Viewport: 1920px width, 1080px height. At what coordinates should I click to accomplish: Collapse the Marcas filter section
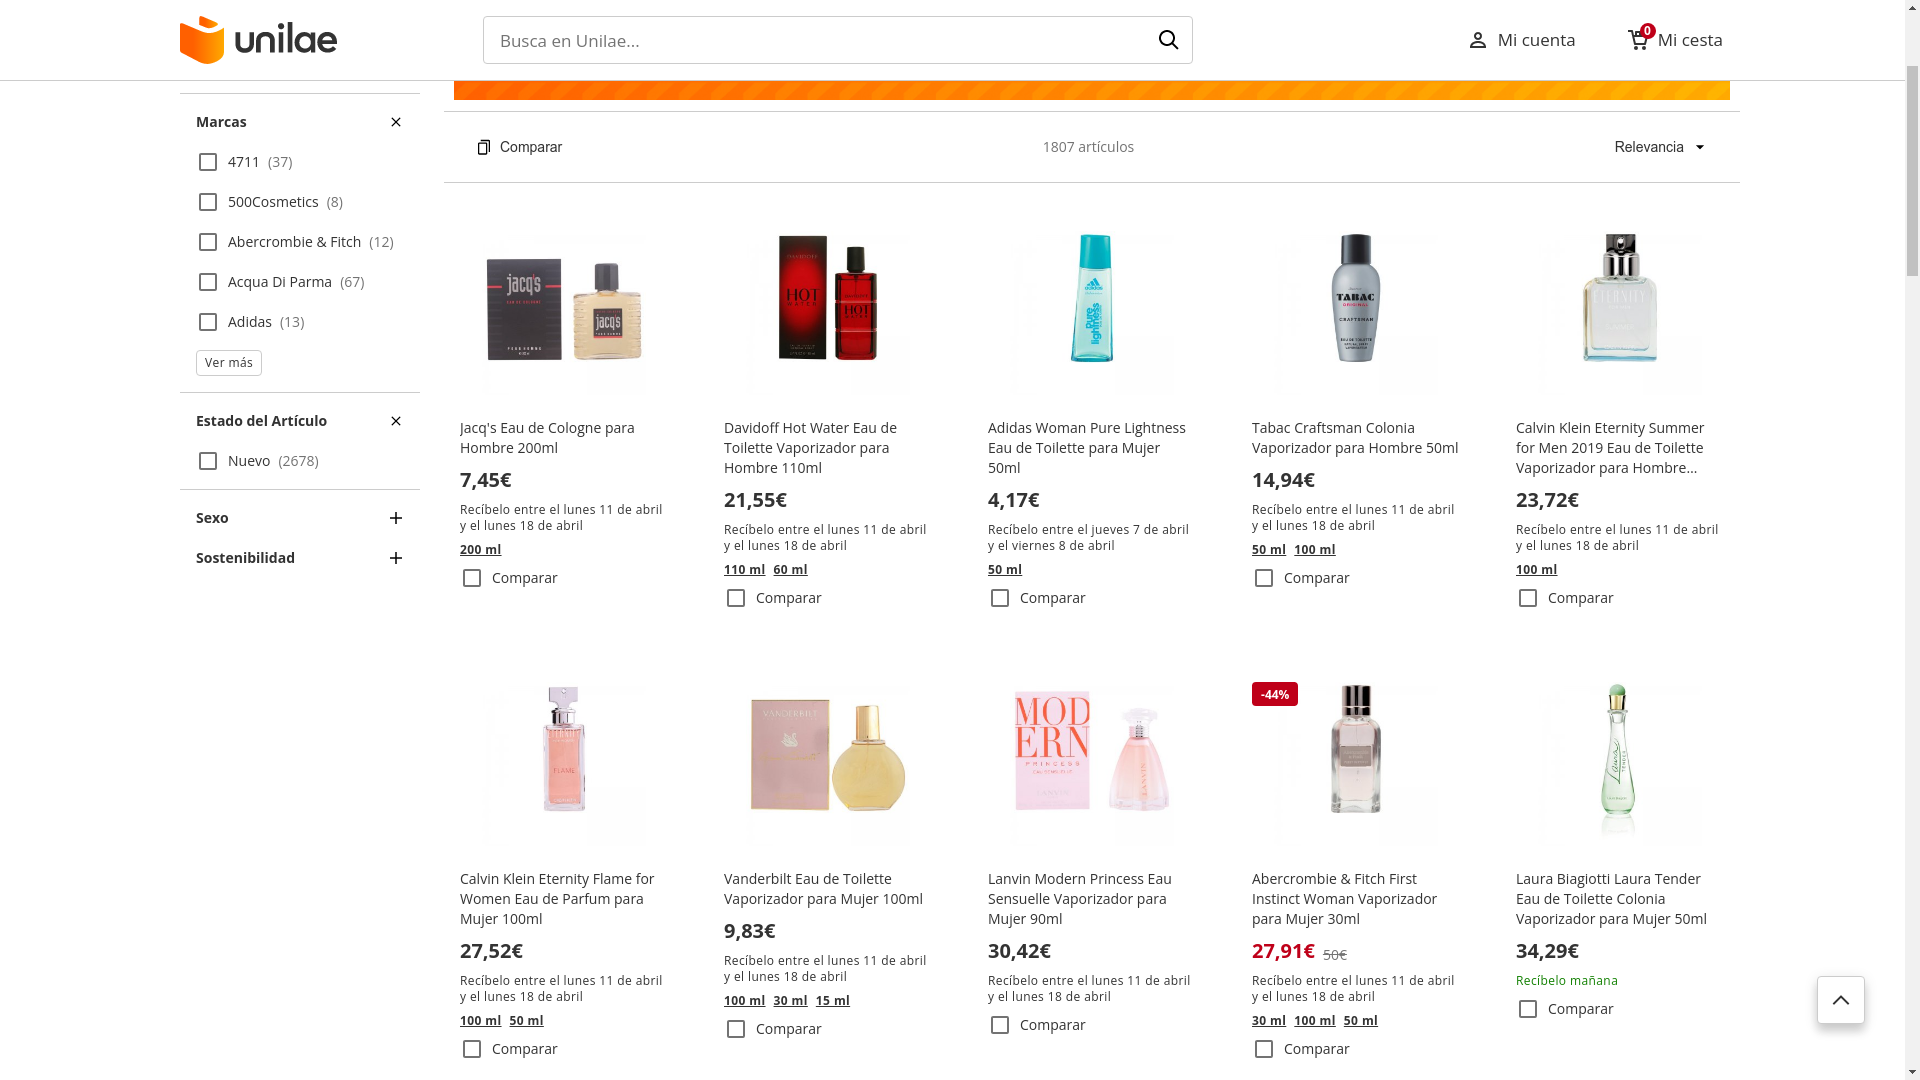tap(396, 122)
